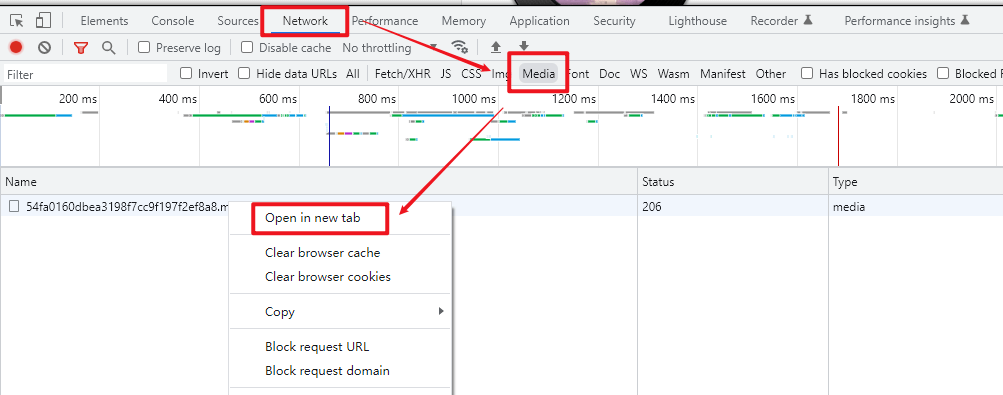Export HAR file with download arrow
The image size is (1003, 395).
pos(524,46)
